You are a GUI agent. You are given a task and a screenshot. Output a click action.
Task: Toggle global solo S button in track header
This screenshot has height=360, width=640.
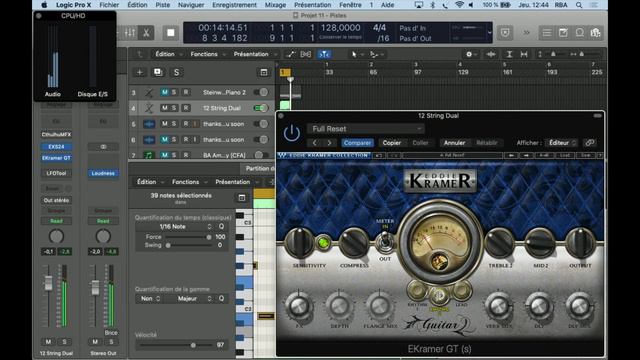click(176, 72)
